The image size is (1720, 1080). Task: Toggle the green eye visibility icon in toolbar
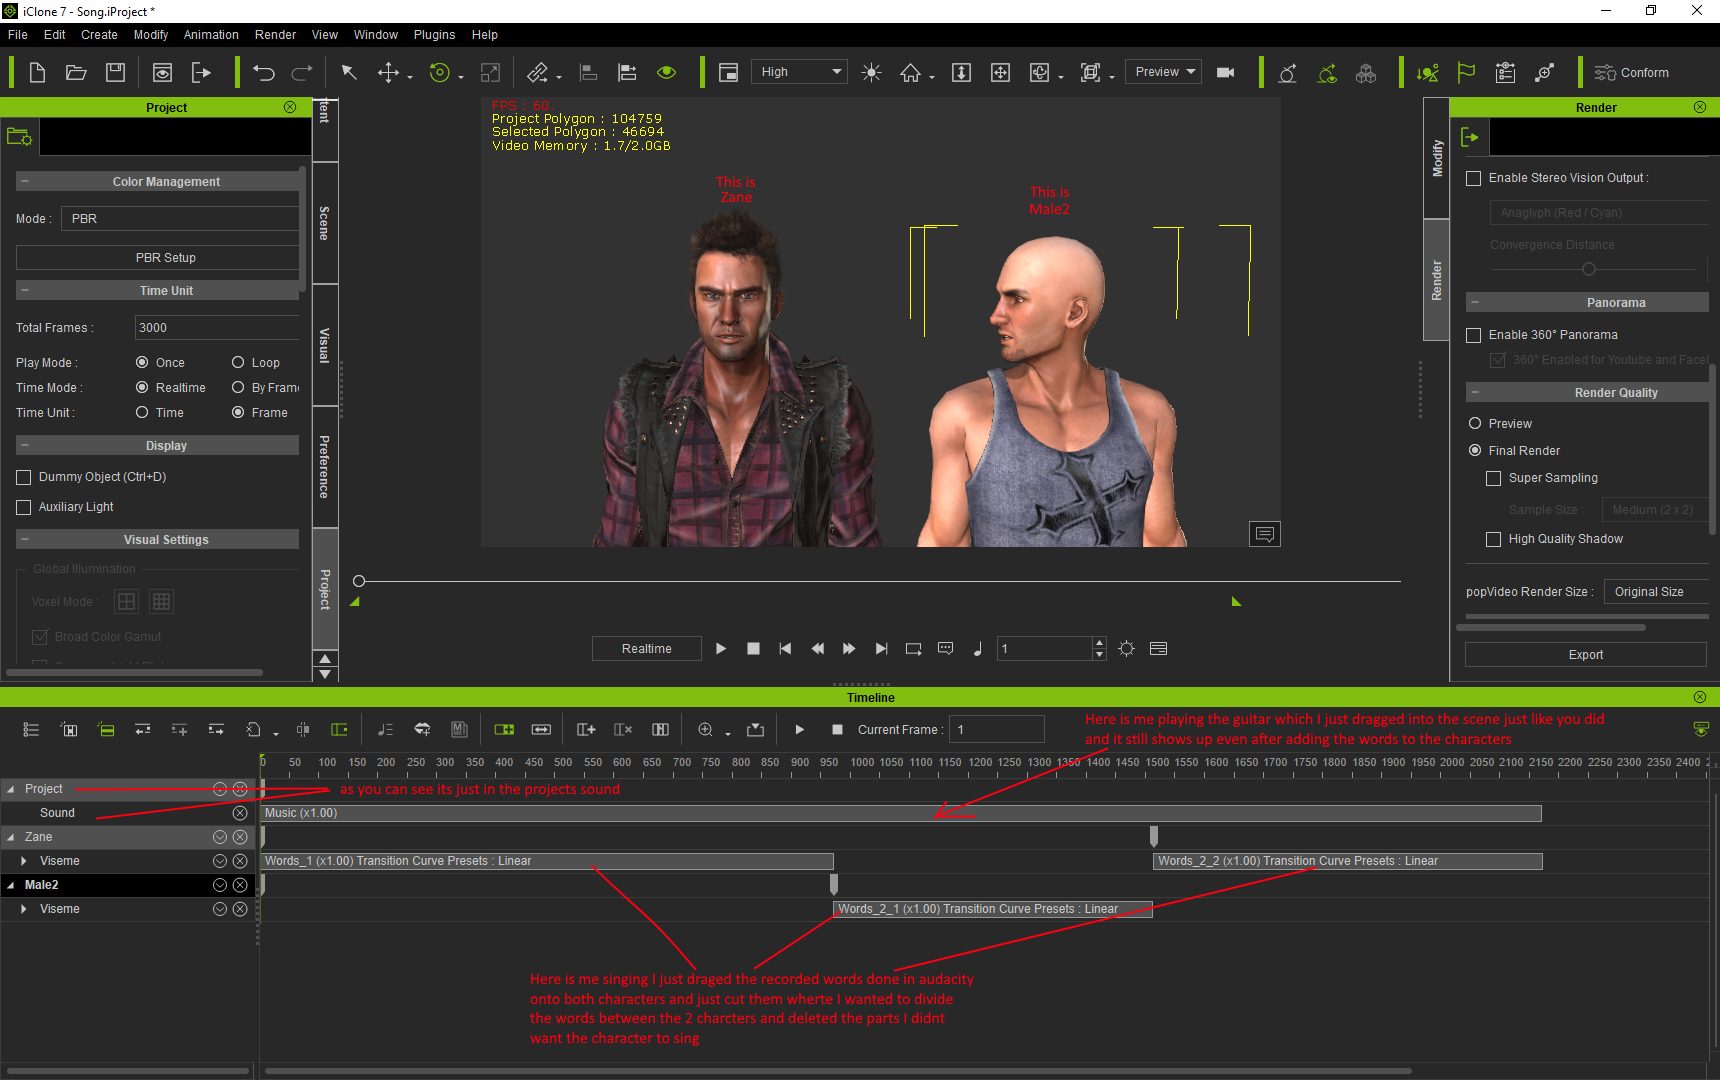point(667,72)
